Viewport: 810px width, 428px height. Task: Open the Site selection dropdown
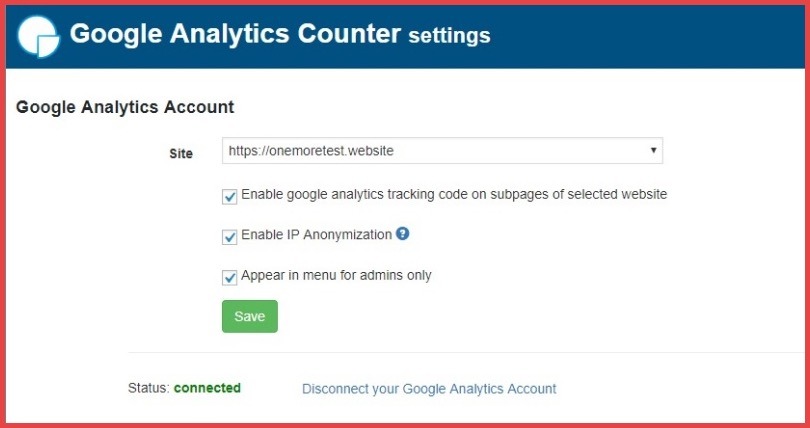pos(442,151)
